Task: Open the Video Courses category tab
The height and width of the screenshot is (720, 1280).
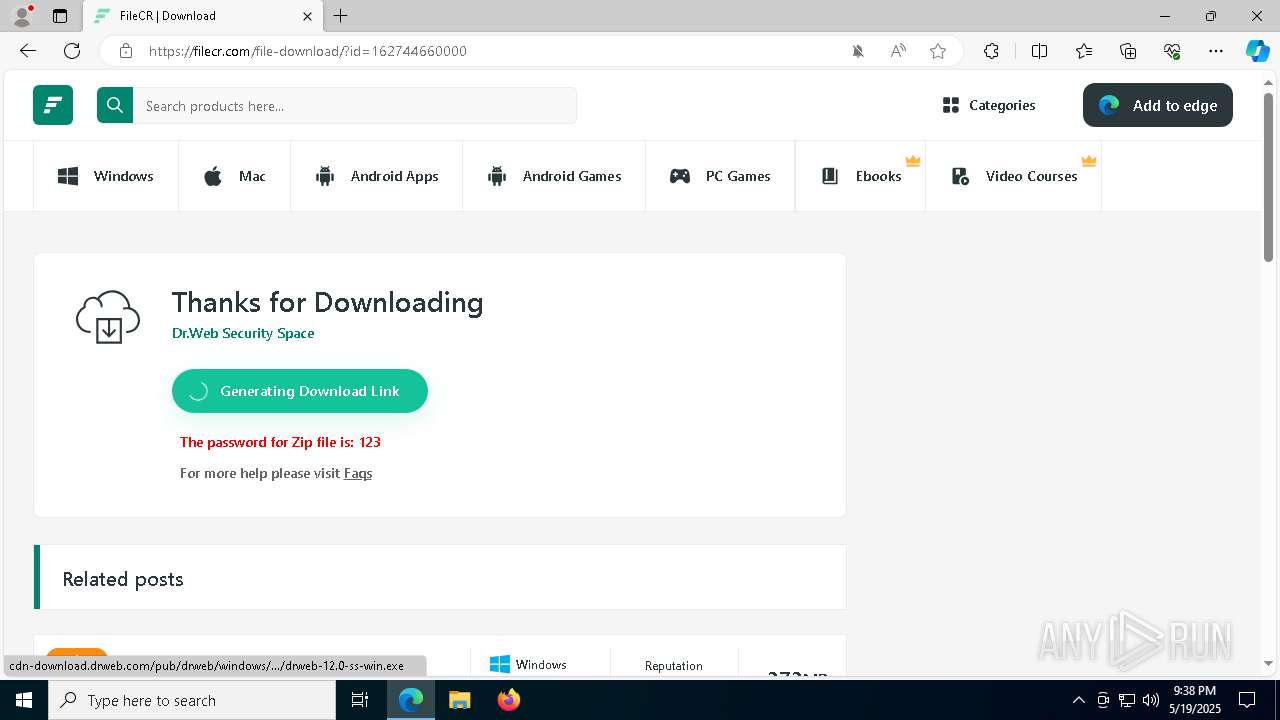Action: coord(1014,176)
